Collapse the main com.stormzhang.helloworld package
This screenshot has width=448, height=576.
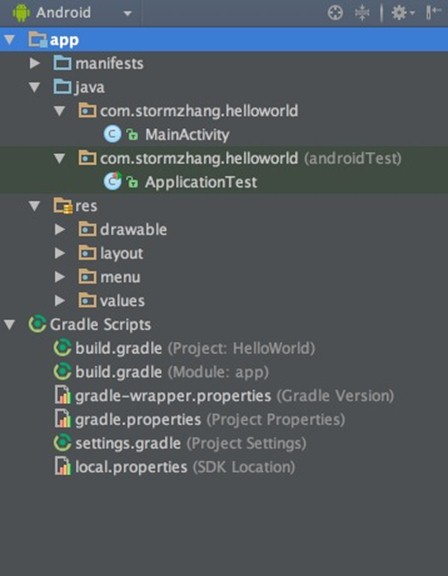[59, 111]
